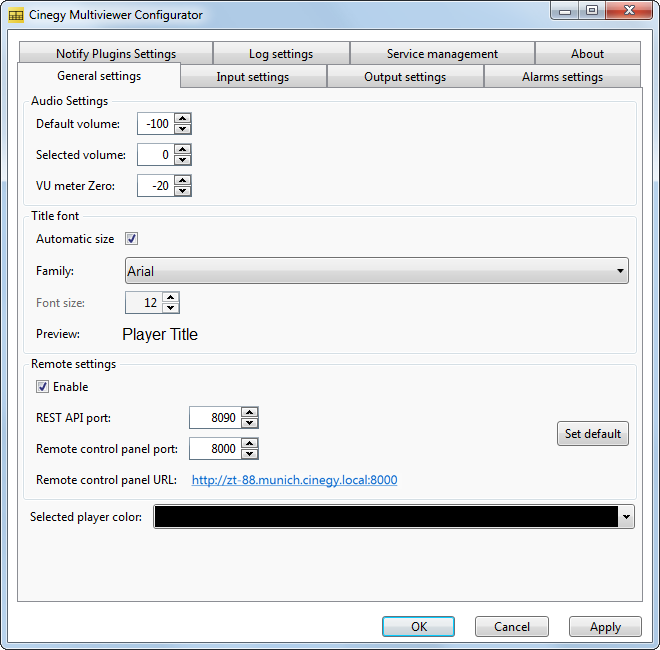Click the black Selected player color swatch

386,517
